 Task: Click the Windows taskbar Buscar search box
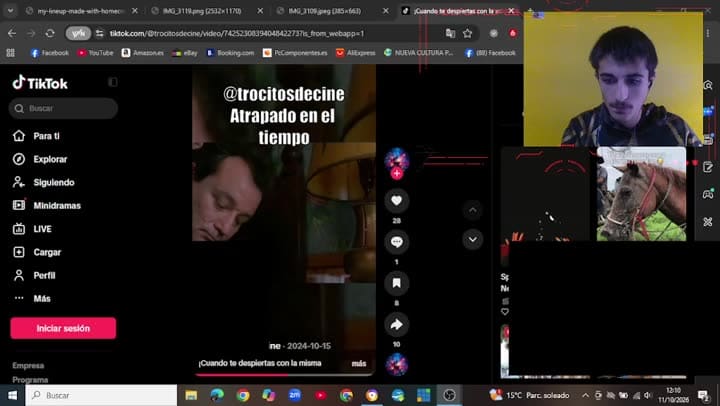(x=101, y=395)
